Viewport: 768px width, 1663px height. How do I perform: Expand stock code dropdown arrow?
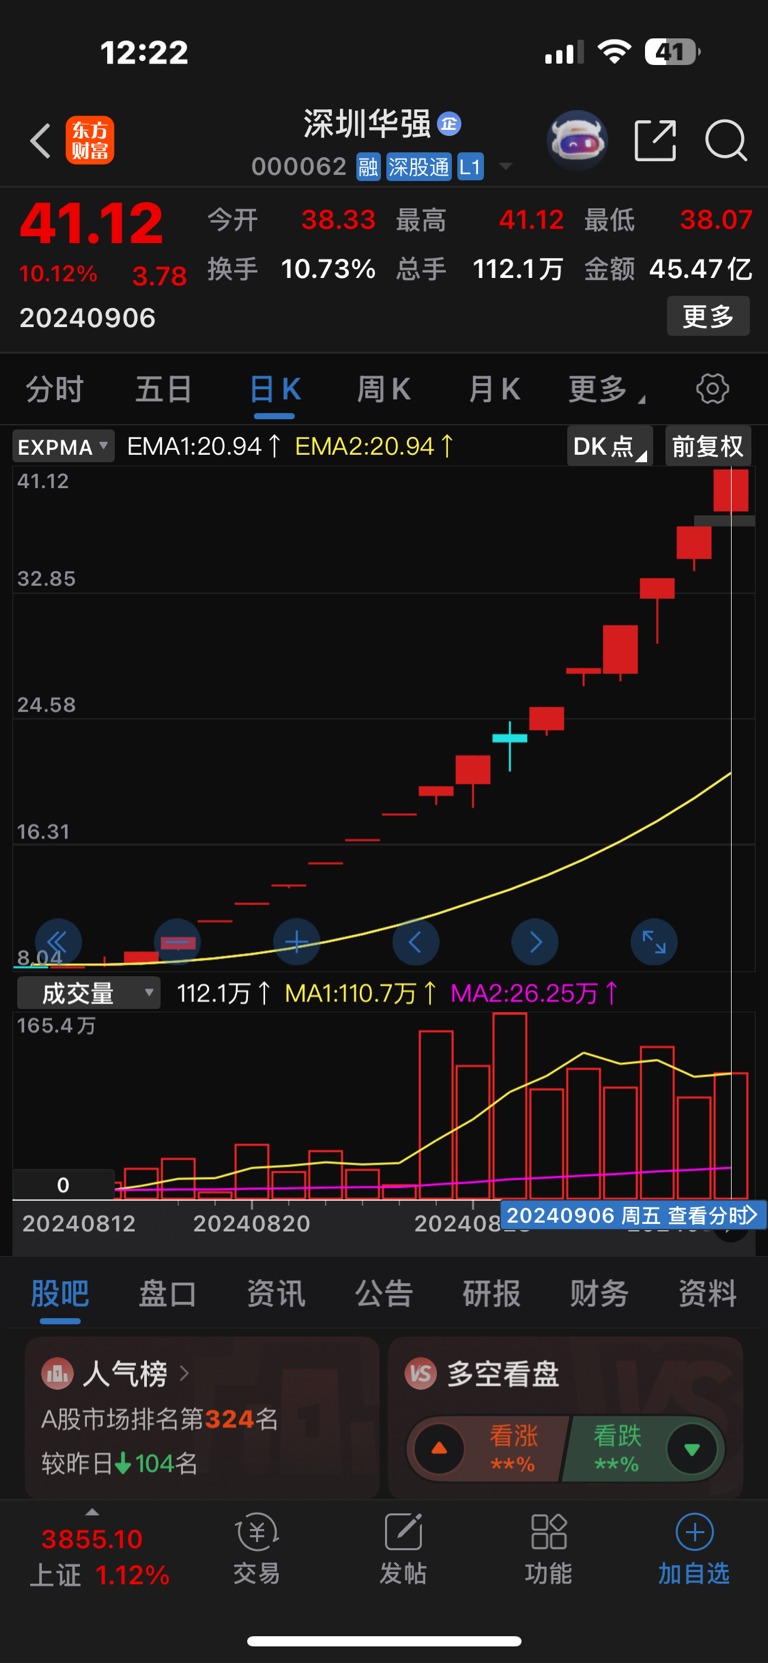click(x=506, y=166)
